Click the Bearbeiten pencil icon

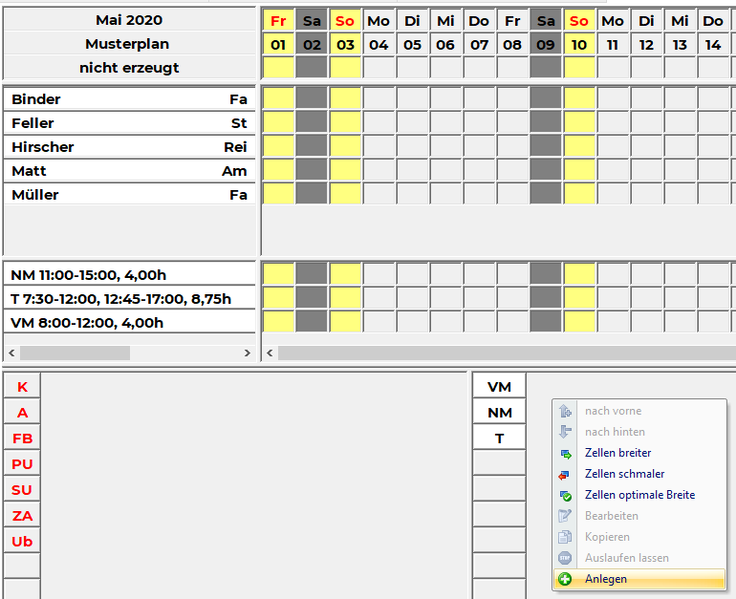pos(565,516)
